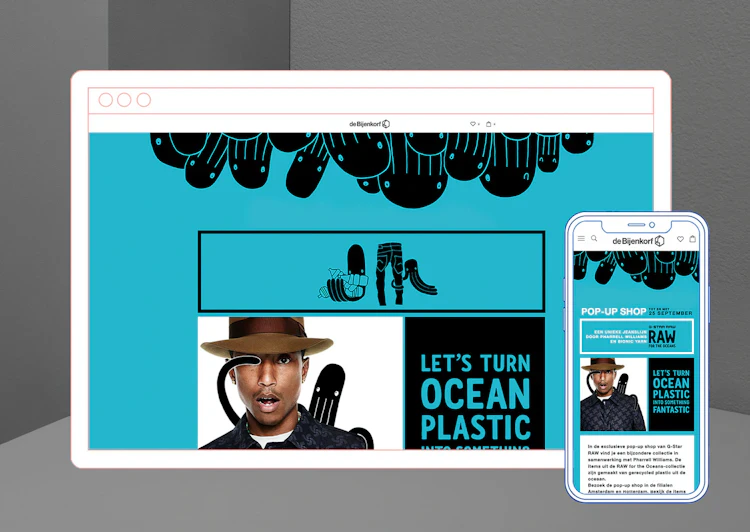Tap the Ocean Plastic Fantastic panel on phone
The height and width of the screenshot is (532, 750).
pos(671,394)
